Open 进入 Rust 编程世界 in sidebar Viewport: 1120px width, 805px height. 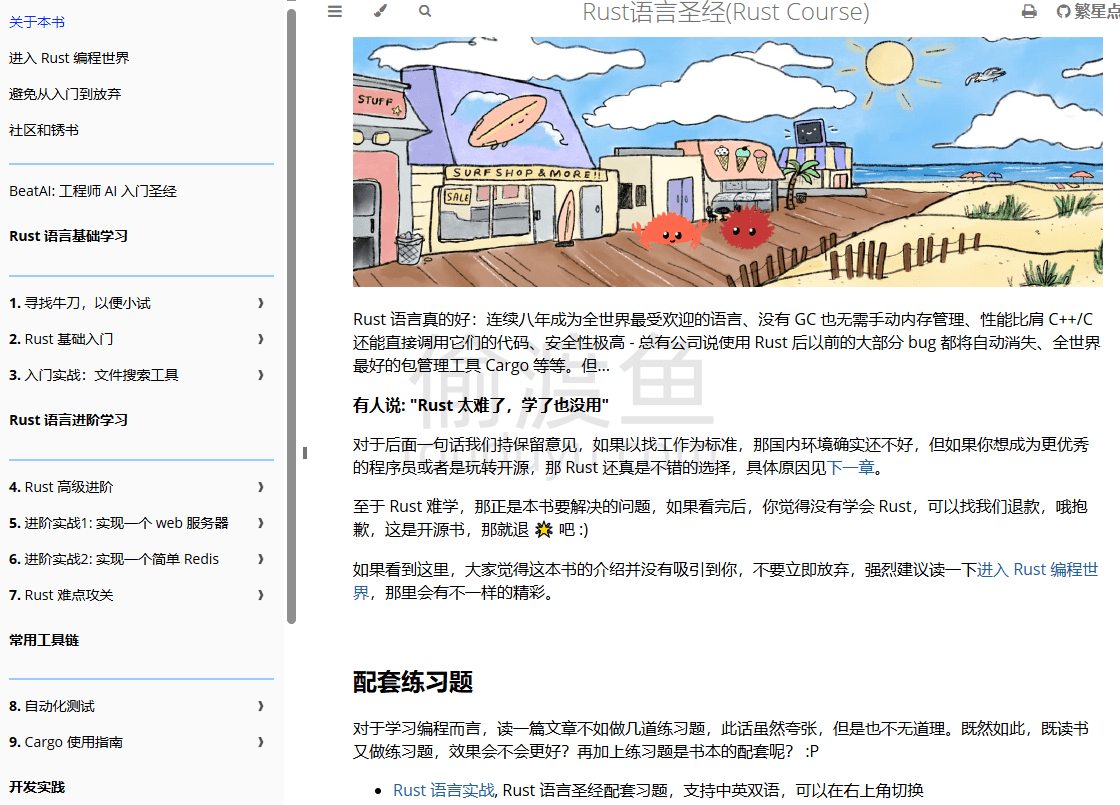point(69,58)
